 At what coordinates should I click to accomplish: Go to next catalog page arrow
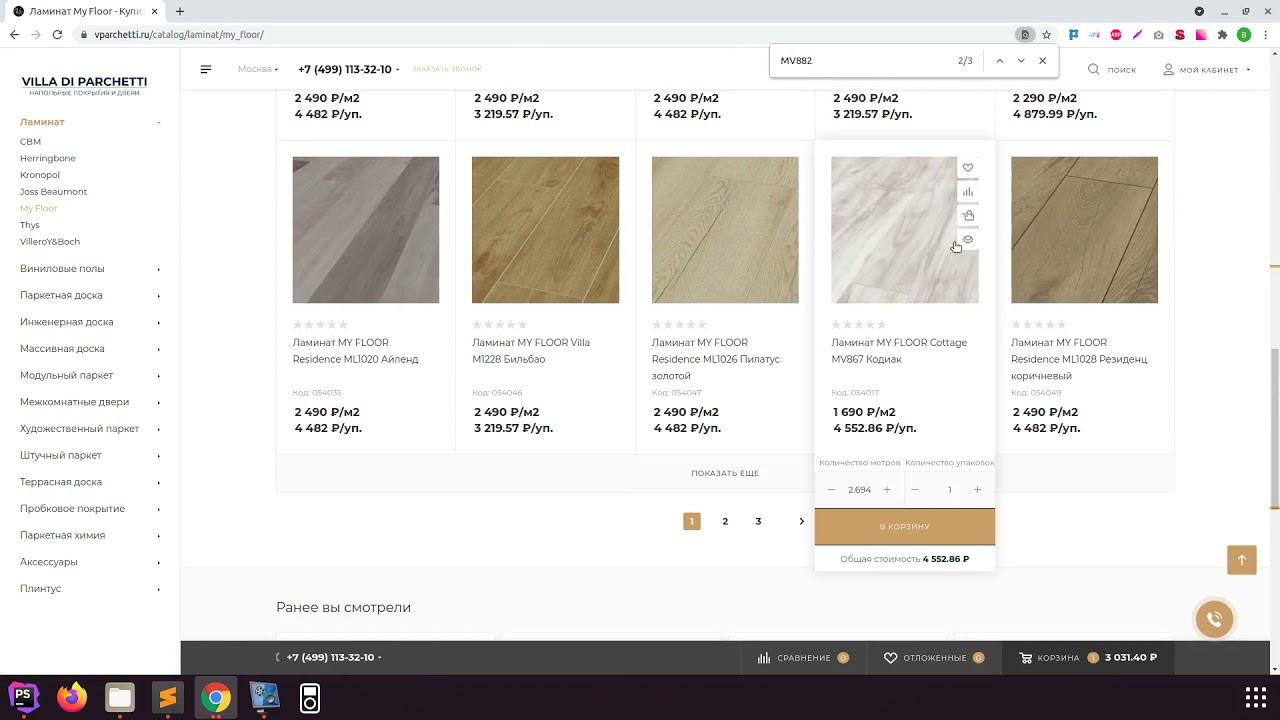tap(801, 521)
